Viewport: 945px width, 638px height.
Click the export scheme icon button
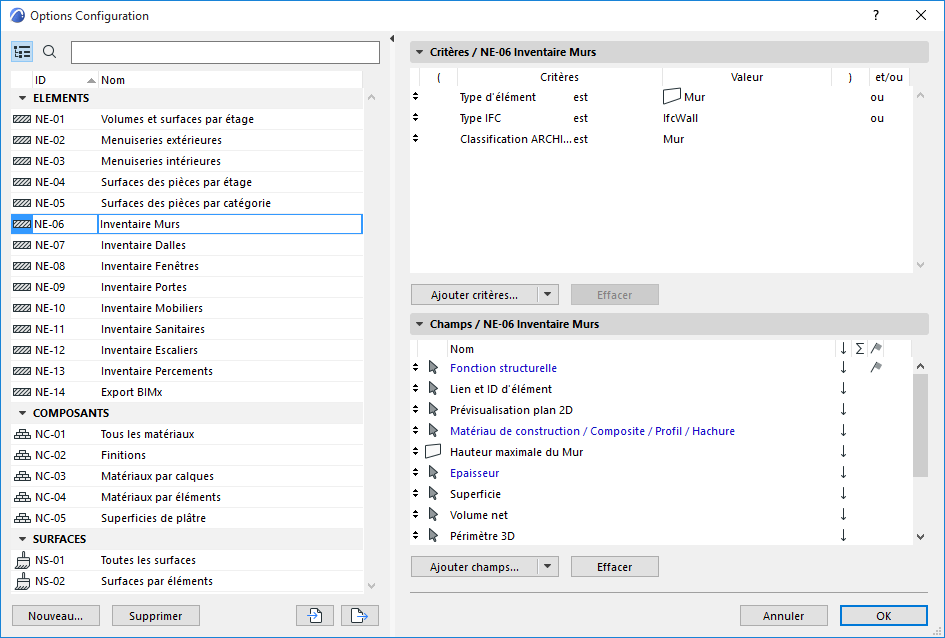360,615
